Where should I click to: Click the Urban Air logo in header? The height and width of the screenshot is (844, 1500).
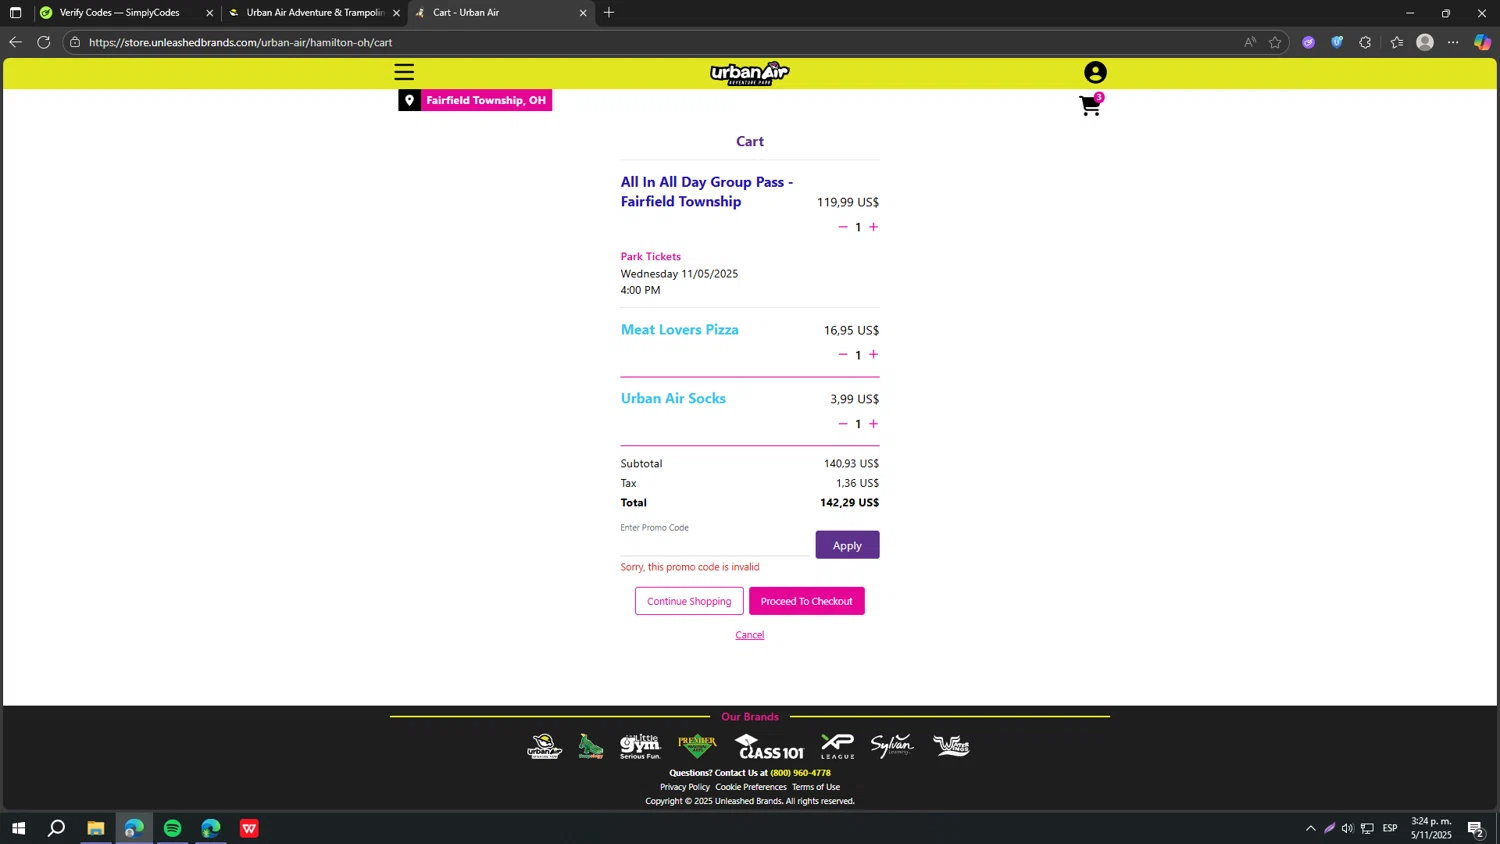[750, 73]
